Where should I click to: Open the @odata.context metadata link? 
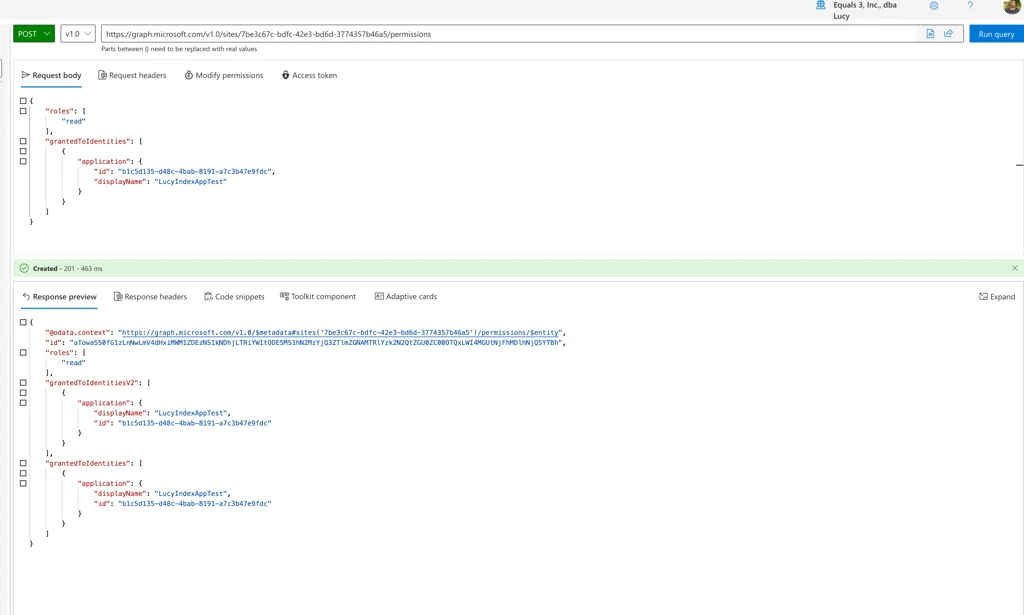(x=340, y=332)
